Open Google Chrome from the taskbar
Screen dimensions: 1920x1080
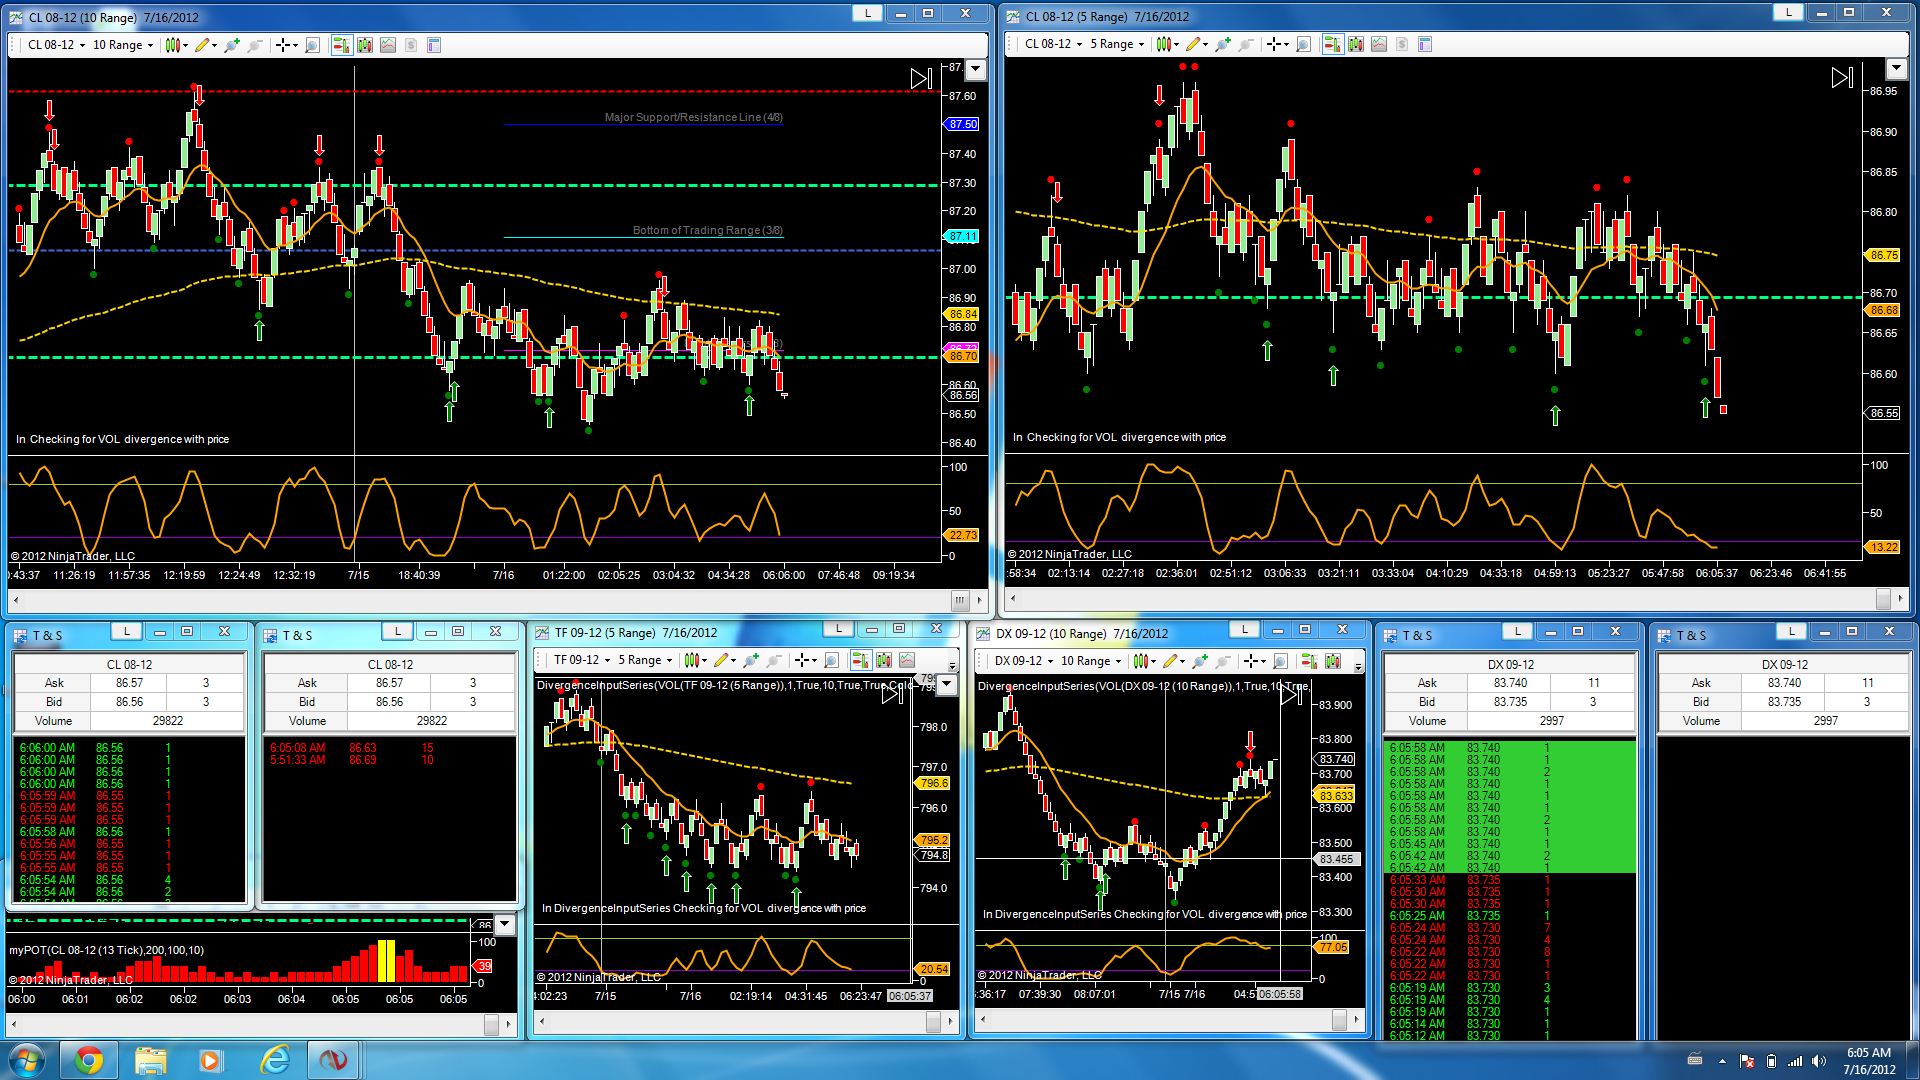point(88,1060)
